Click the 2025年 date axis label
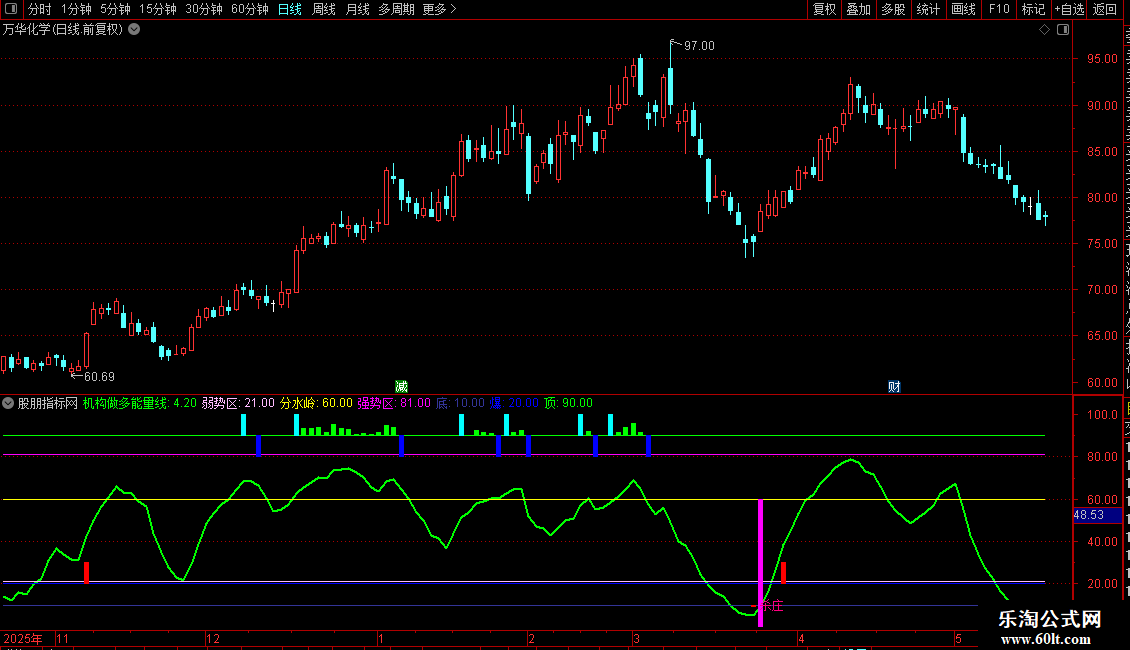This screenshot has width=1130, height=650. point(22,638)
